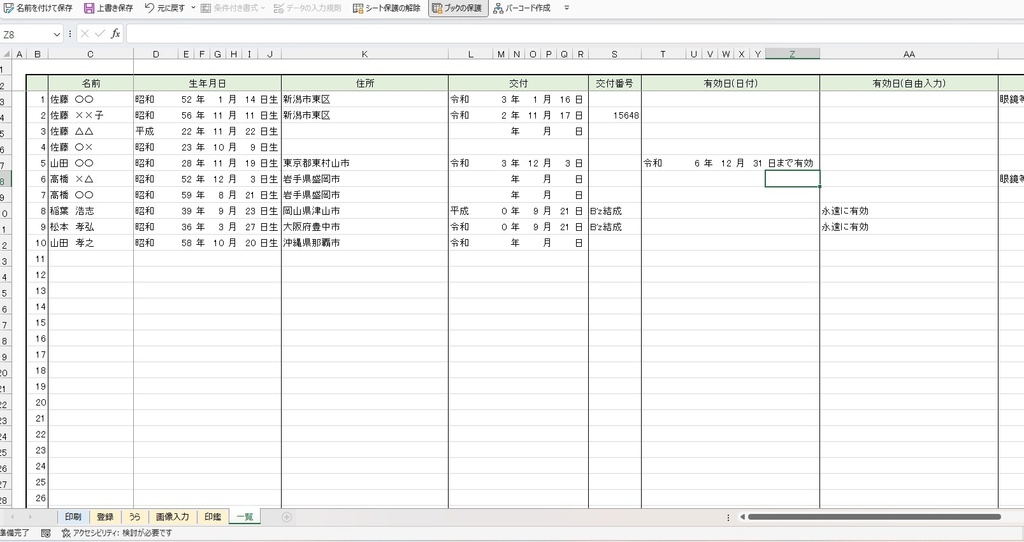Toggle ブックの保護 (Protect Workbook) button
This screenshot has width=1024, height=542.
[x=458, y=8]
